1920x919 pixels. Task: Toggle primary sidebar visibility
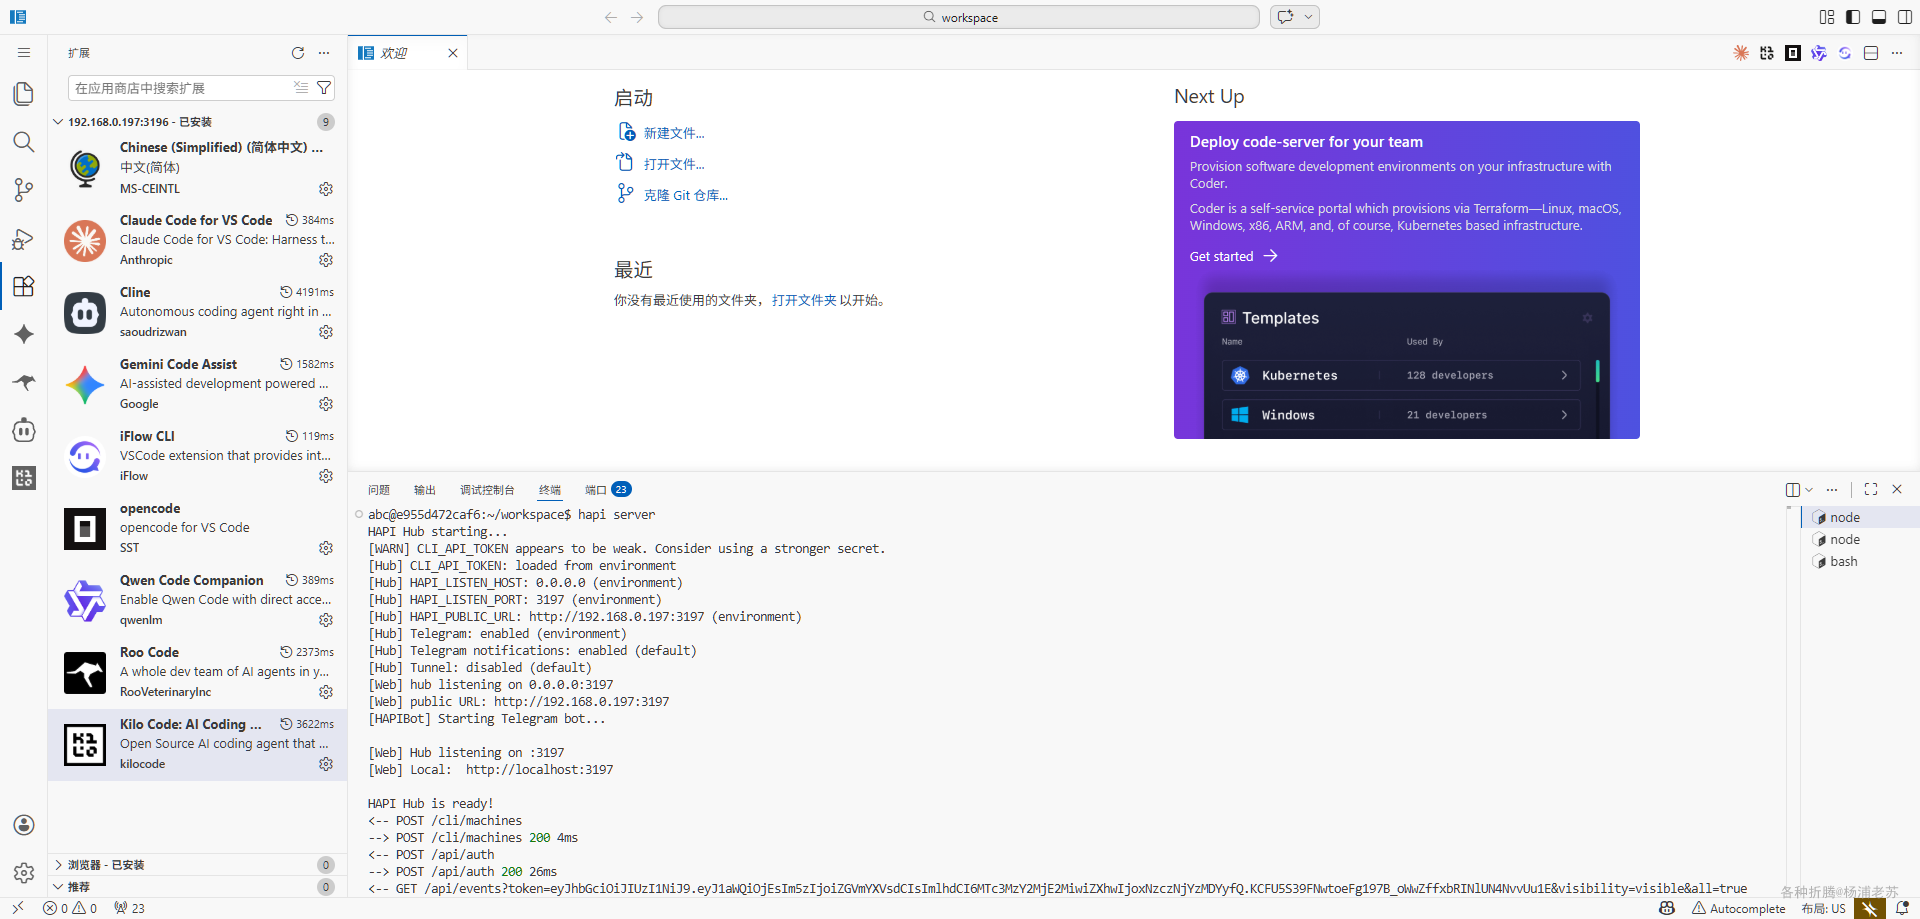[x=1853, y=17]
